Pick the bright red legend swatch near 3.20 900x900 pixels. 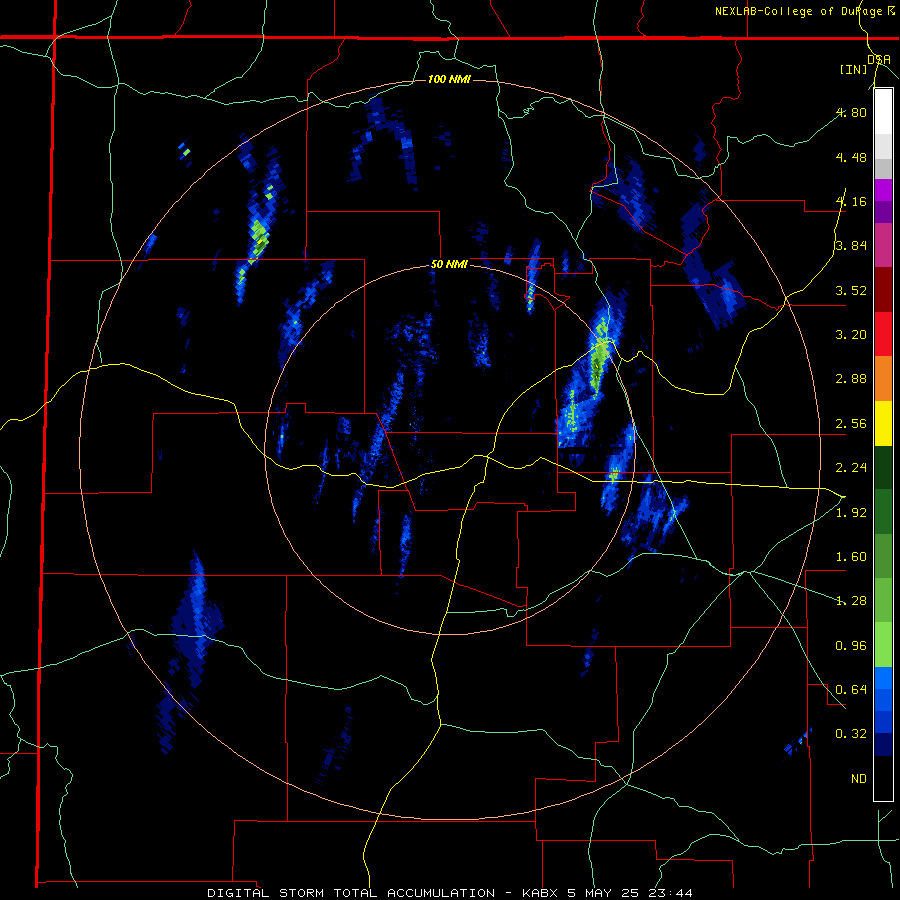pos(883,334)
